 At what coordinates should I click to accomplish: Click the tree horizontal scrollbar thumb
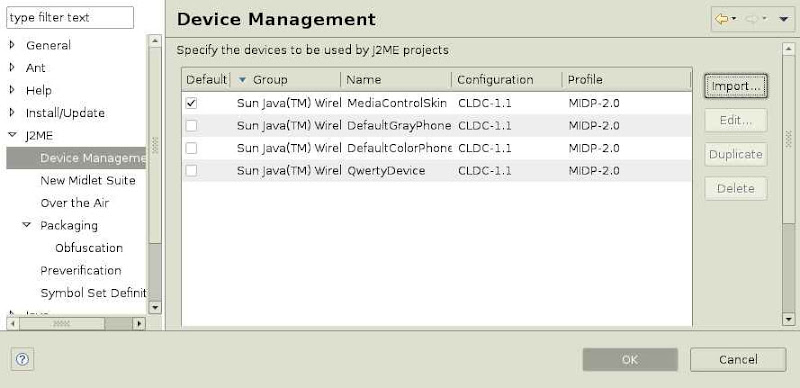pos(62,324)
